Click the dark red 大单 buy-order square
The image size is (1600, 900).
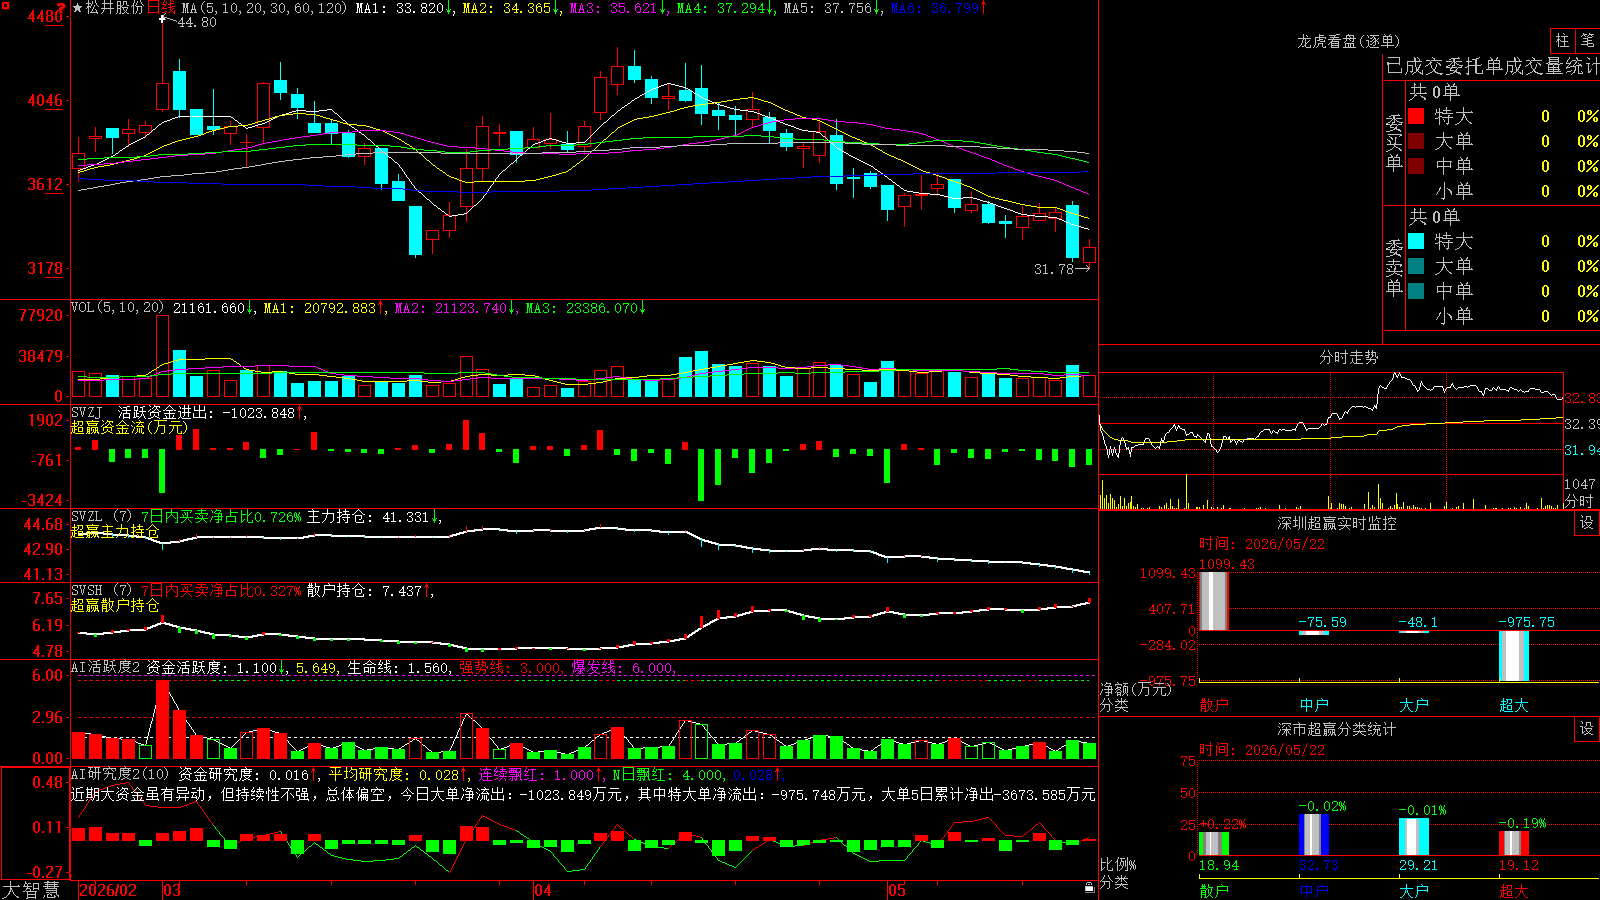1416,141
